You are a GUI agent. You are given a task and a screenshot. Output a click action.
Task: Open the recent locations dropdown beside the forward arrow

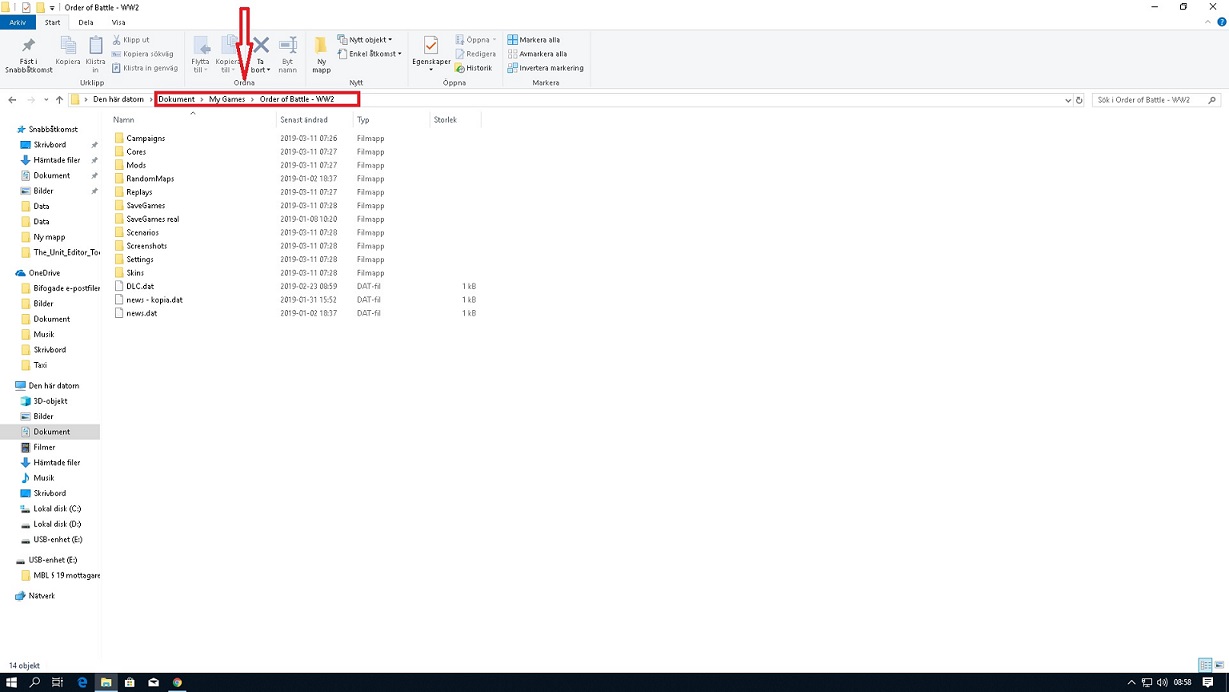46,100
